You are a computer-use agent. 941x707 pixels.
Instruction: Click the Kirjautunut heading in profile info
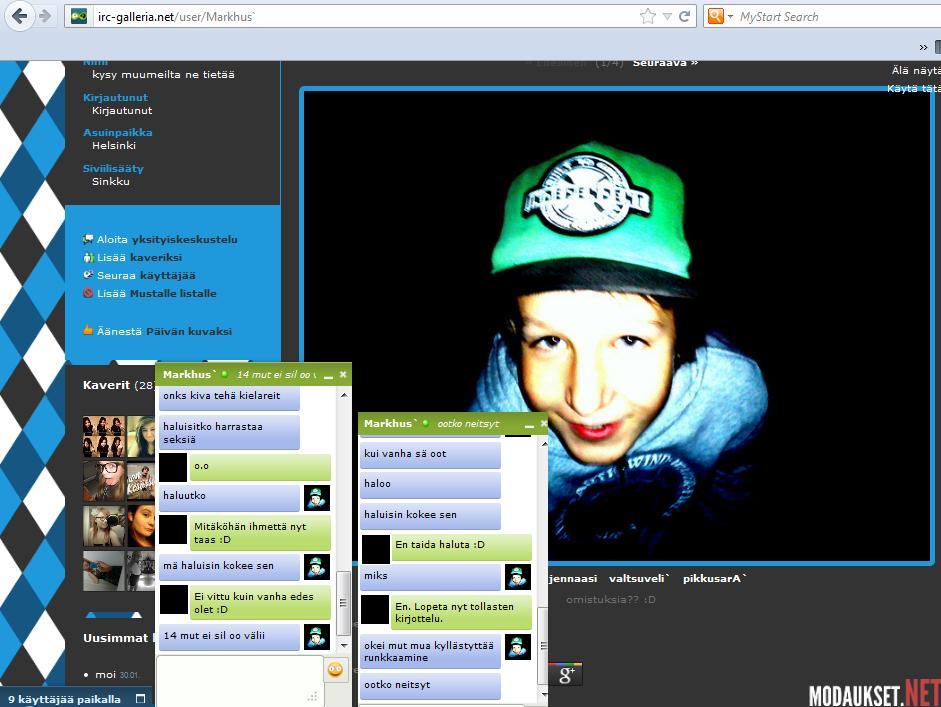(115, 97)
